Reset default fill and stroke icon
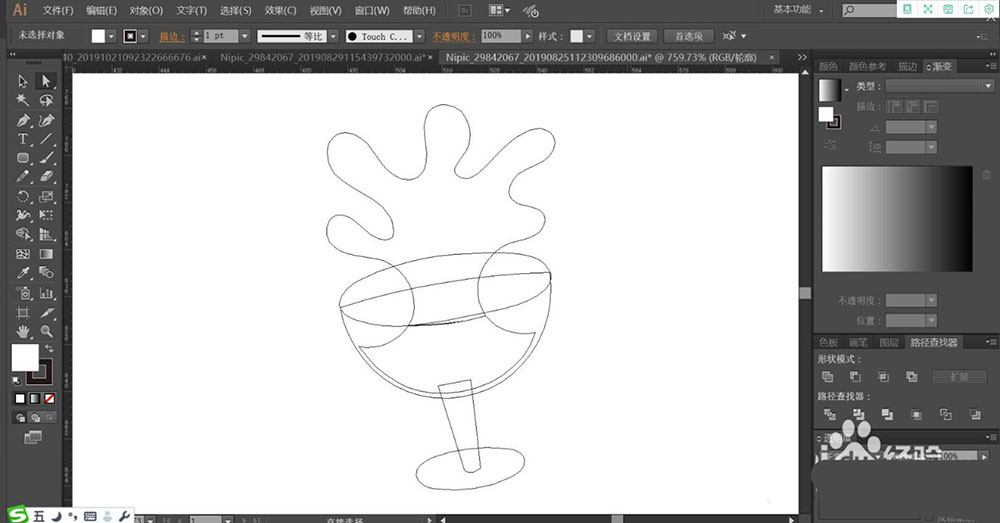Image resolution: width=1000 pixels, height=523 pixels. point(17,381)
